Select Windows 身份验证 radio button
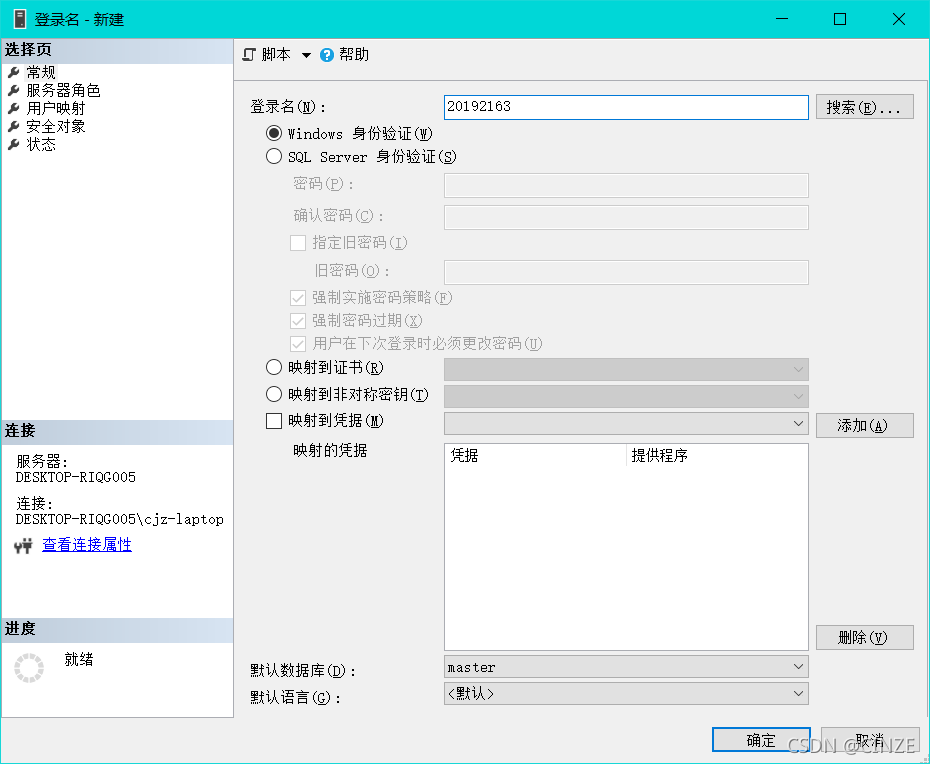The width and height of the screenshot is (930, 764). pos(273,133)
